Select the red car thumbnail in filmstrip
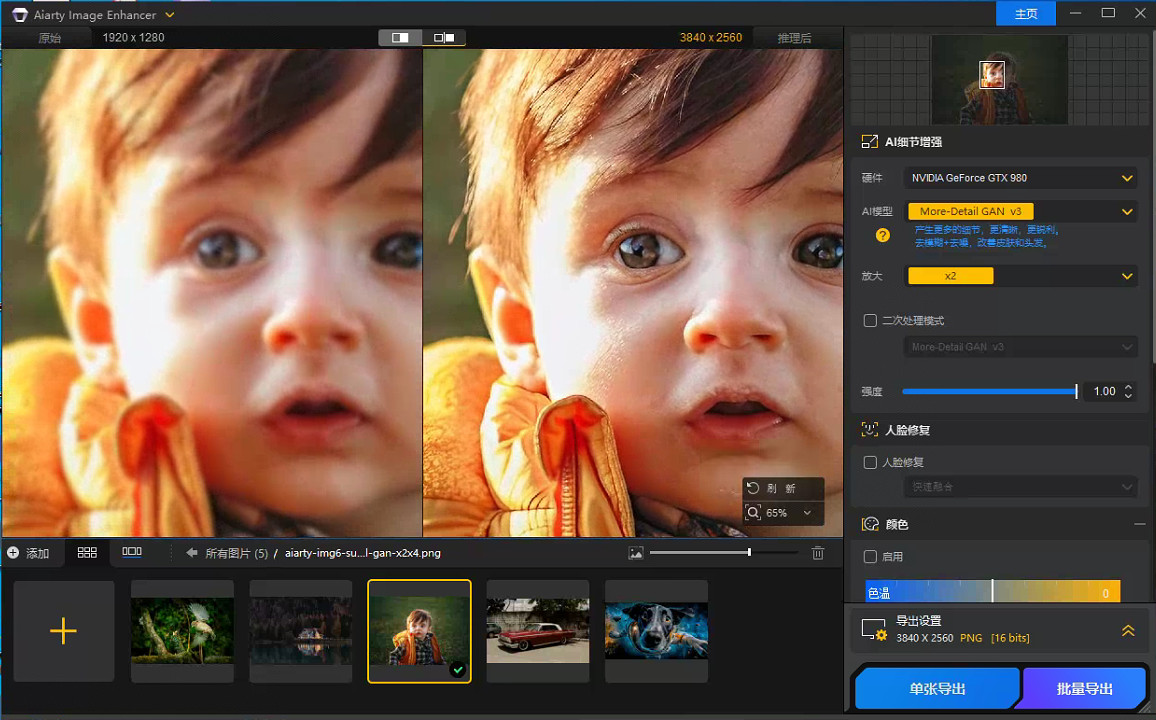This screenshot has width=1156, height=720. (x=538, y=630)
